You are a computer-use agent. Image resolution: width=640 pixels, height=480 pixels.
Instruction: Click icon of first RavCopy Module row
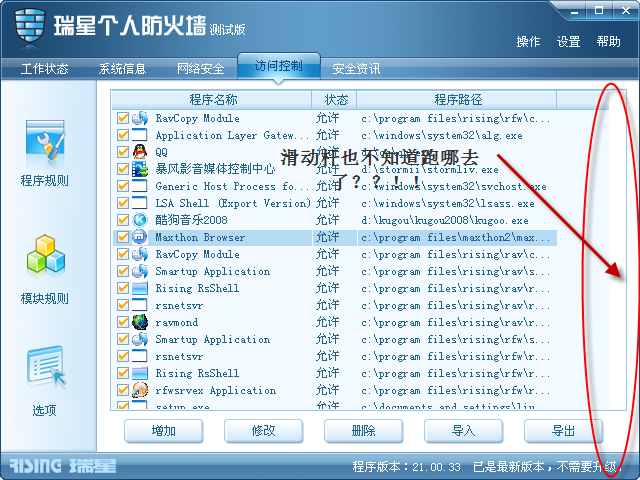click(x=140, y=118)
